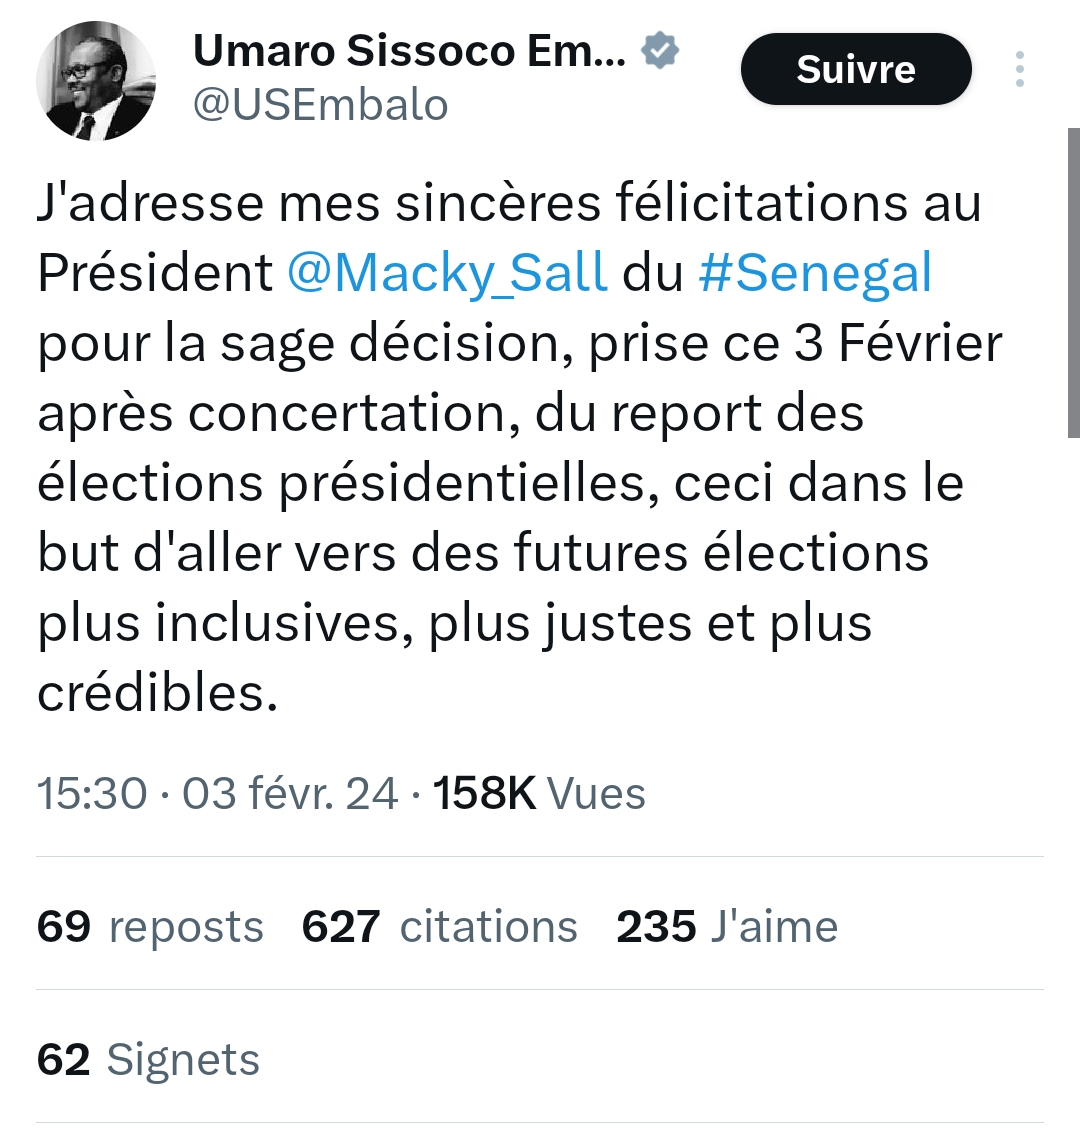Image resolution: width=1080 pixels, height=1132 pixels.
Task: Click the citations label text
Action: [487, 926]
